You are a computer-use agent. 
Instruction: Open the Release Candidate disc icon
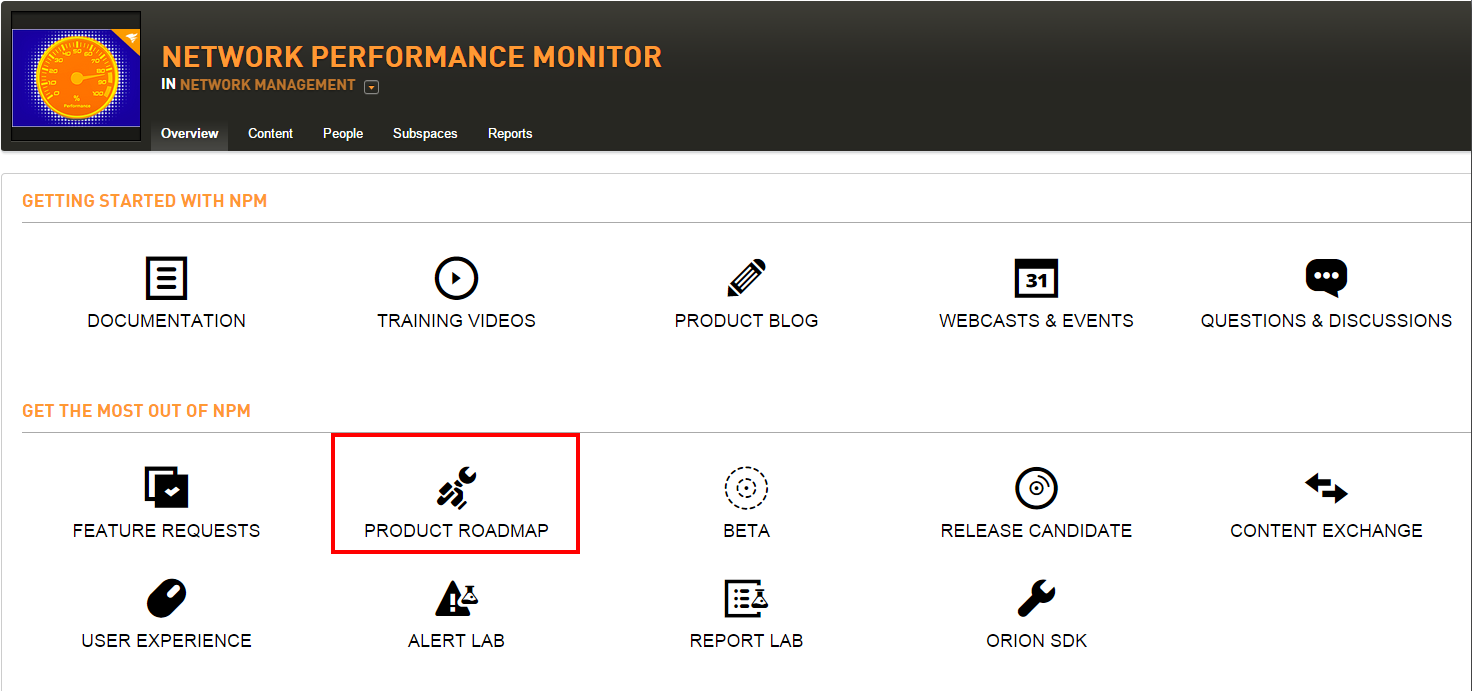tap(1036, 488)
